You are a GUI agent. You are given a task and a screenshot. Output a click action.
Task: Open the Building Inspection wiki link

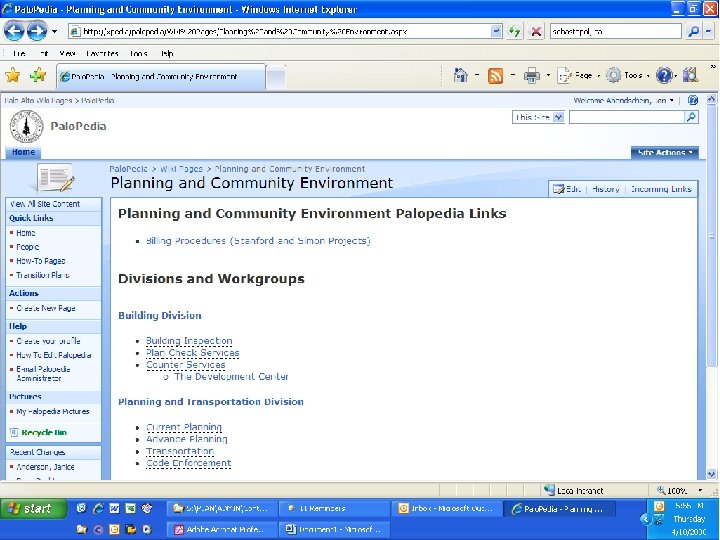click(189, 341)
